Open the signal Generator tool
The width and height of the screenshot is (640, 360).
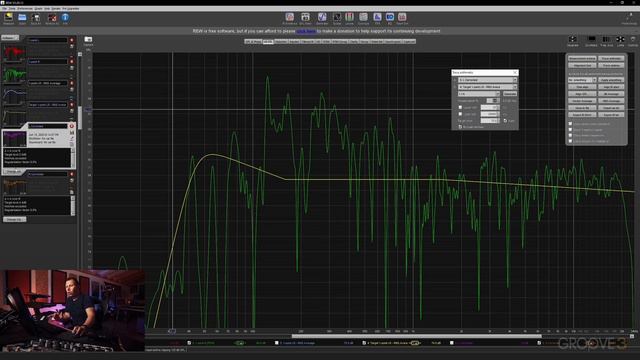click(x=322, y=18)
